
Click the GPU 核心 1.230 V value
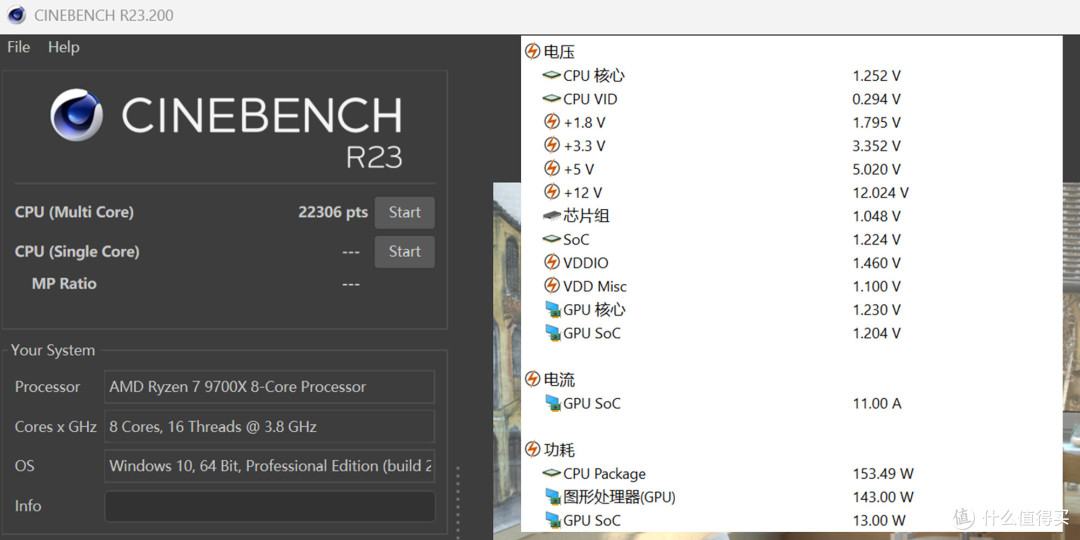click(876, 310)
